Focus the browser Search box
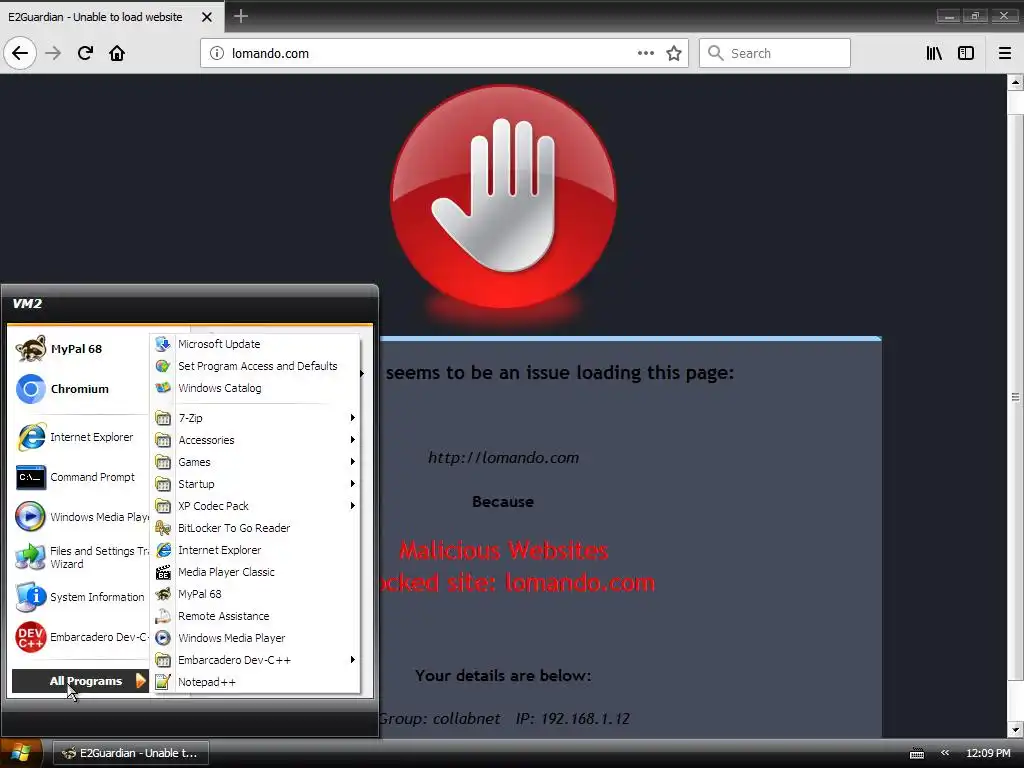This screenshot has height=768, width=1024. point(775,54)
